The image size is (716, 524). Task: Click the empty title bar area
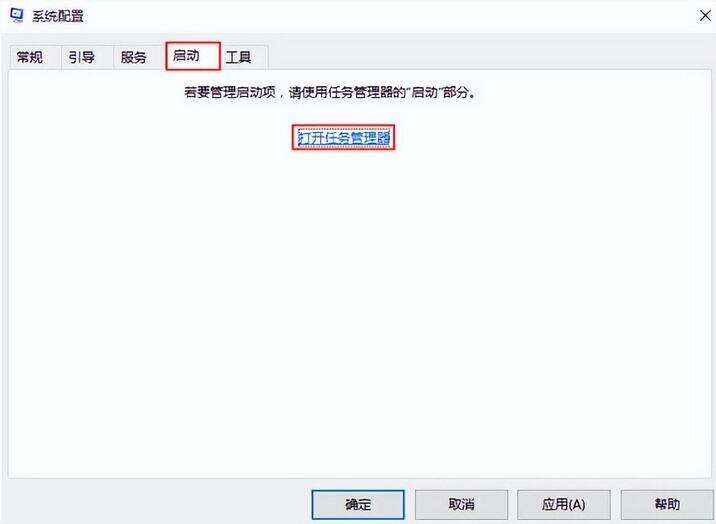pos(388,16)
